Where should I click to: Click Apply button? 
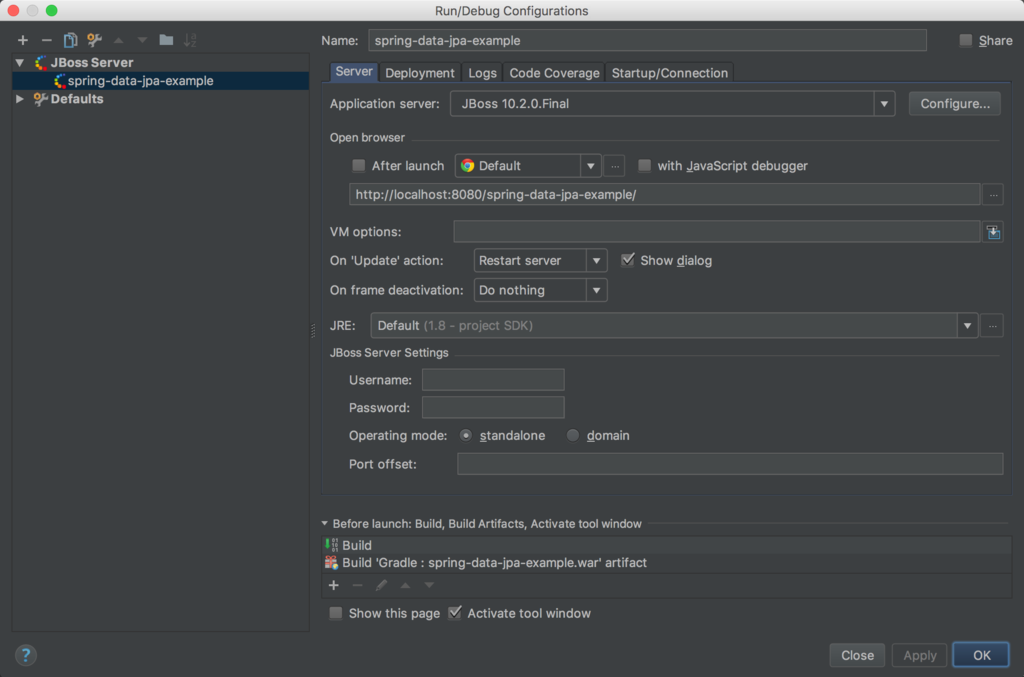pos(920,655)
